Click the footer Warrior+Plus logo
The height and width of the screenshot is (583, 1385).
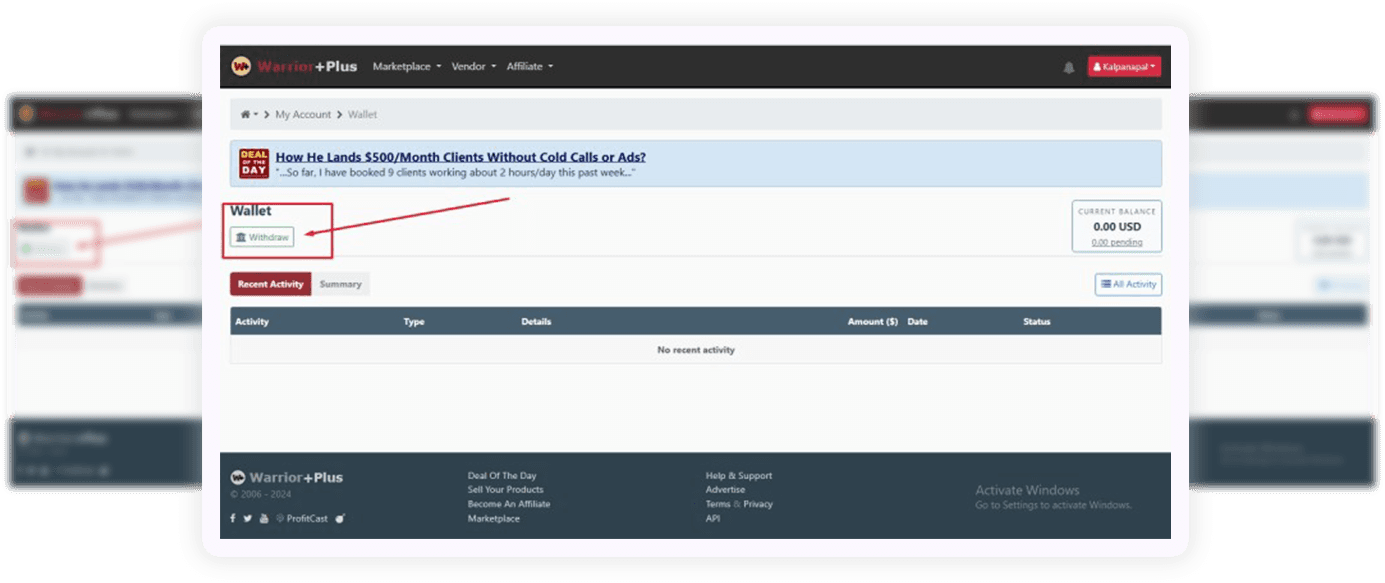(287, 477)
